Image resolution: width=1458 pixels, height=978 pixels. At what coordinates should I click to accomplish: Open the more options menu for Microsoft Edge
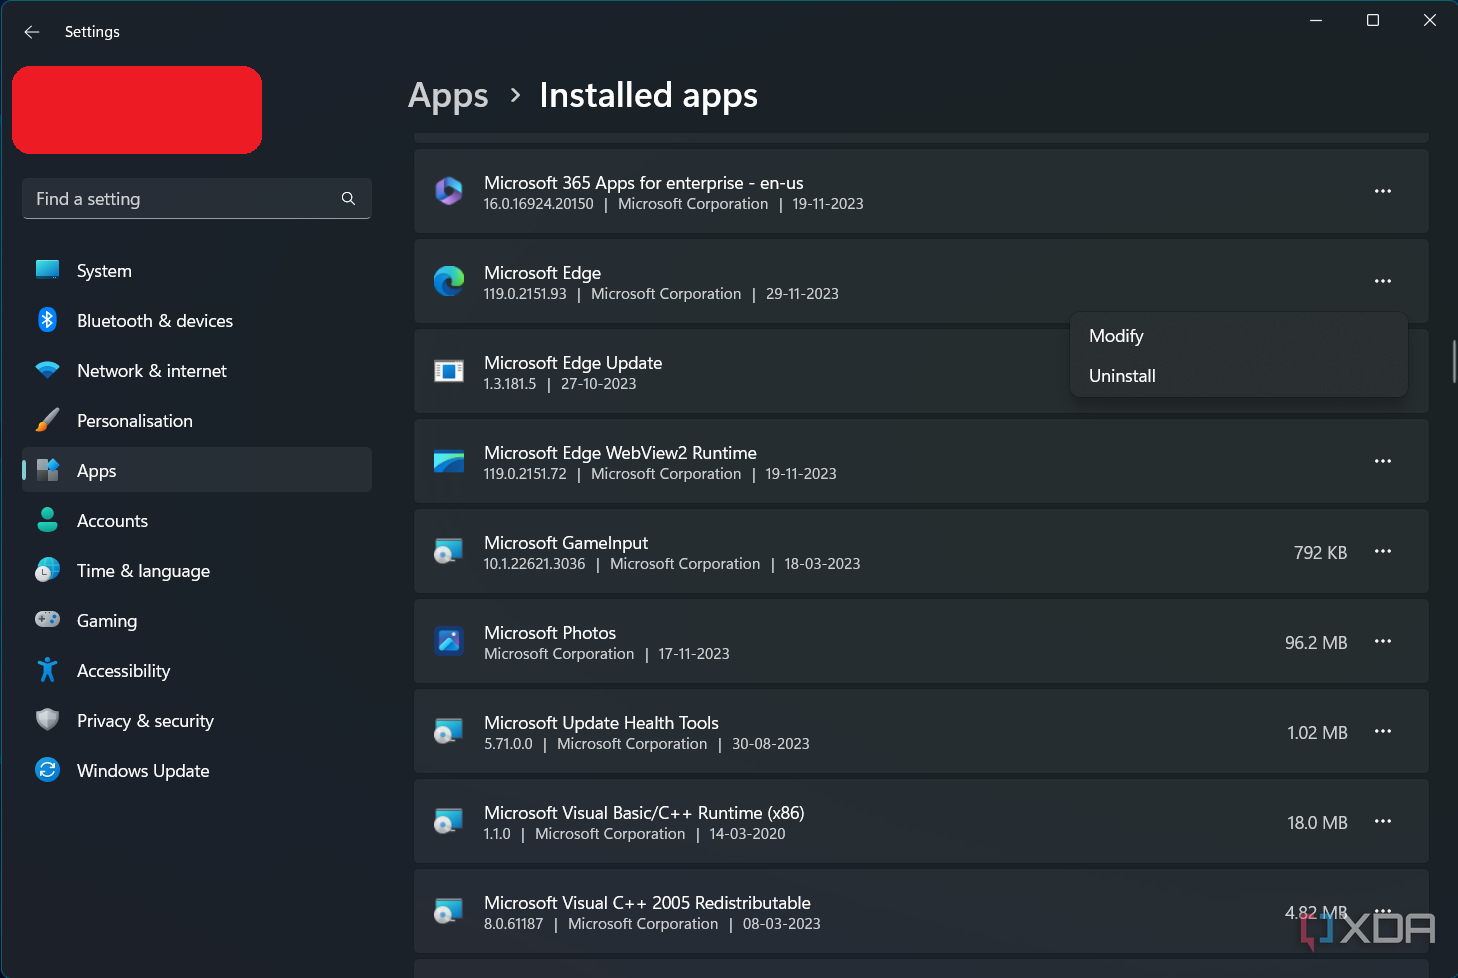(x=1383, y=281)
